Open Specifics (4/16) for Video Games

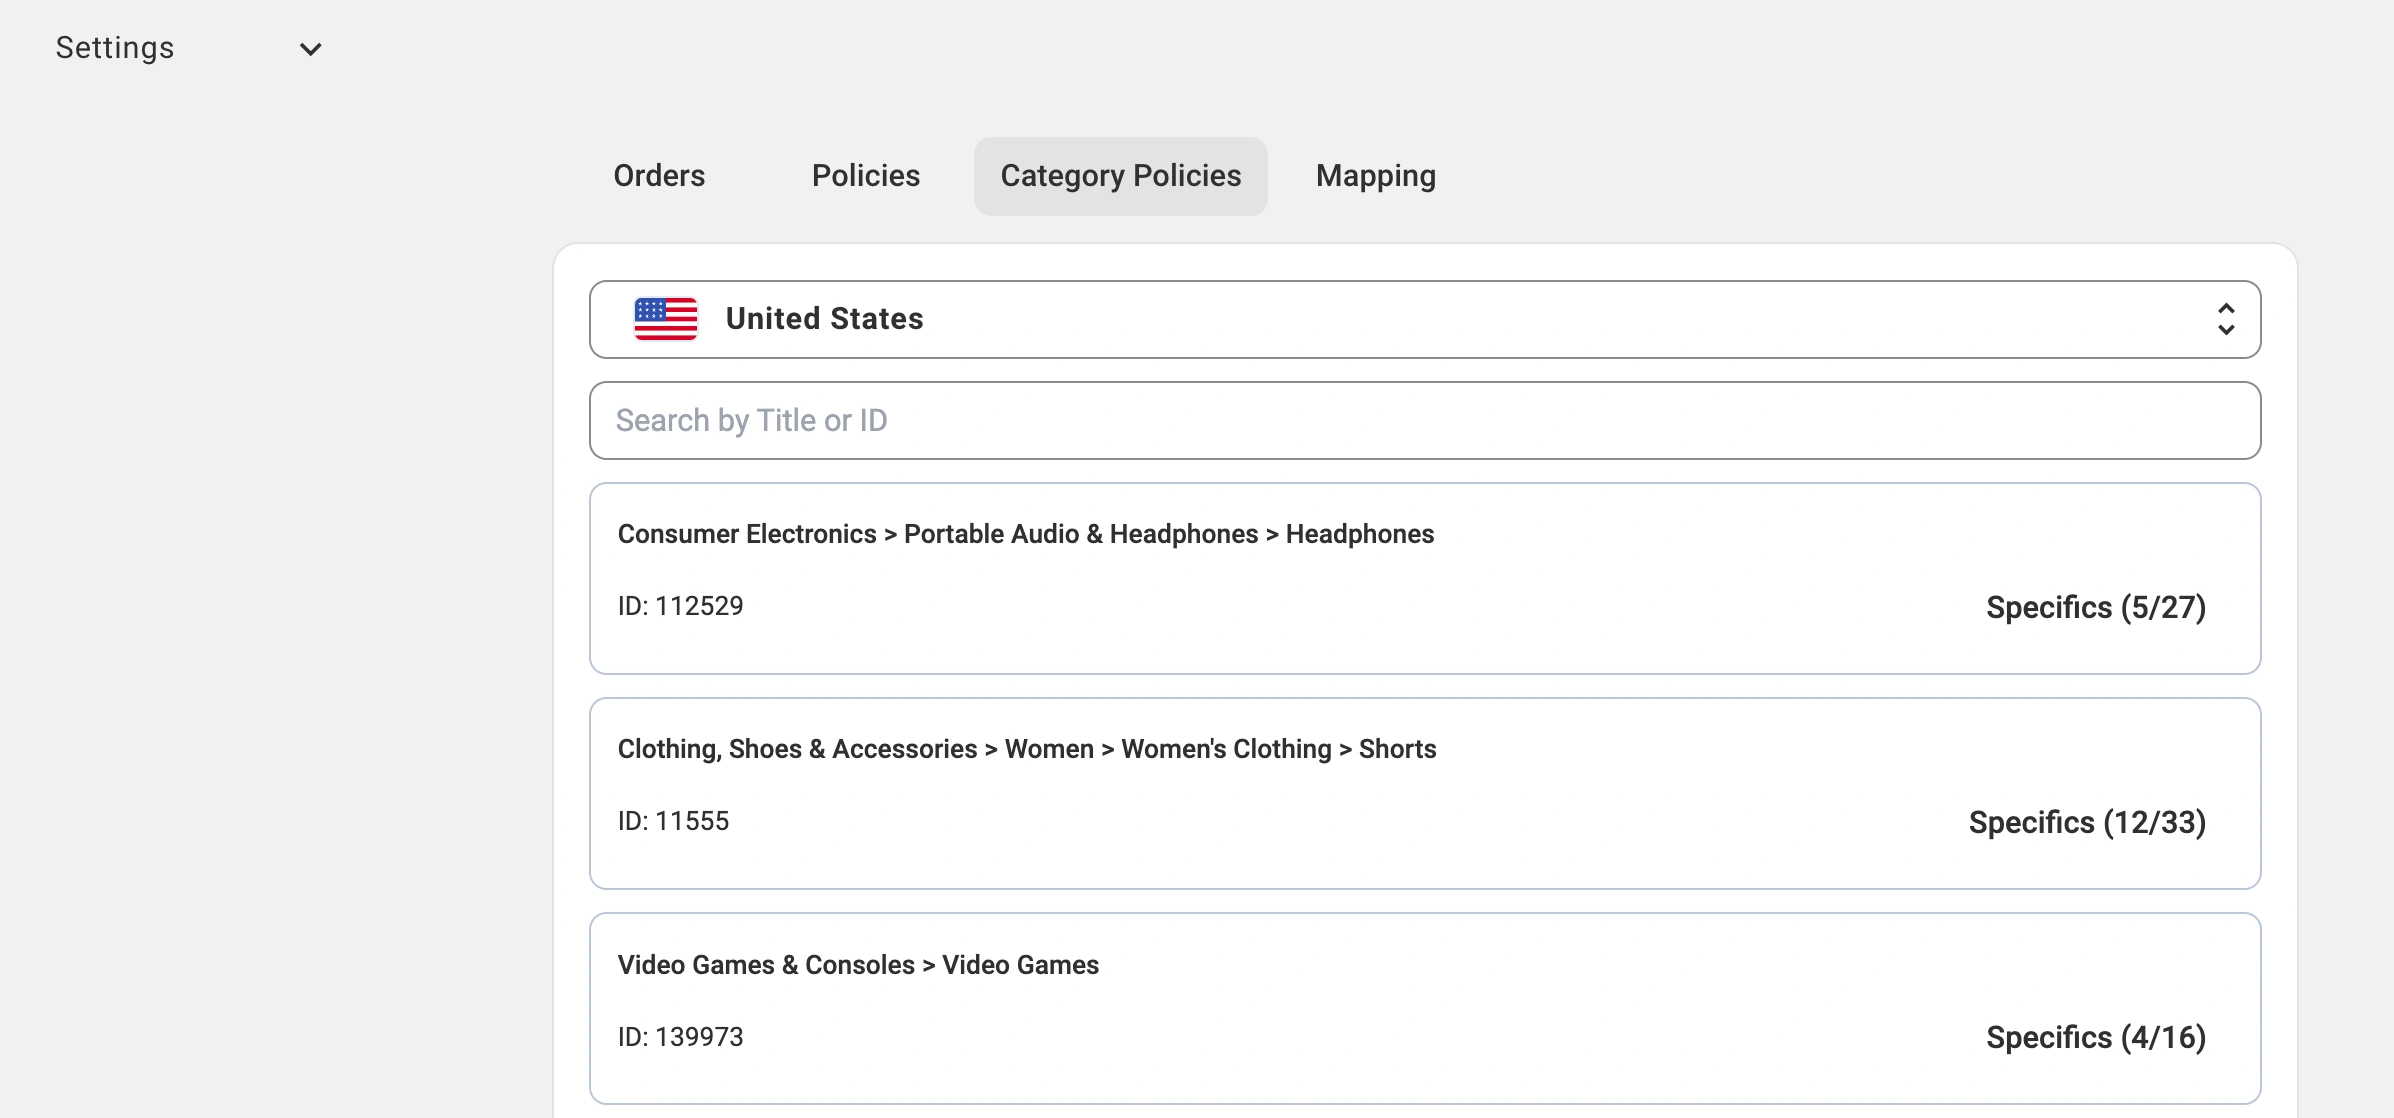coord(2095,1037)
